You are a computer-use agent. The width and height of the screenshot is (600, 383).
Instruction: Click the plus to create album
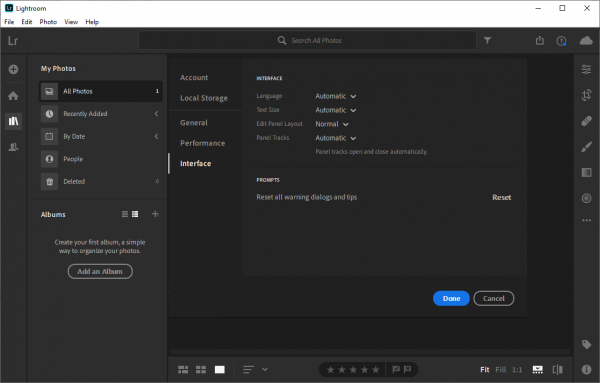click(x=155, y=214)
